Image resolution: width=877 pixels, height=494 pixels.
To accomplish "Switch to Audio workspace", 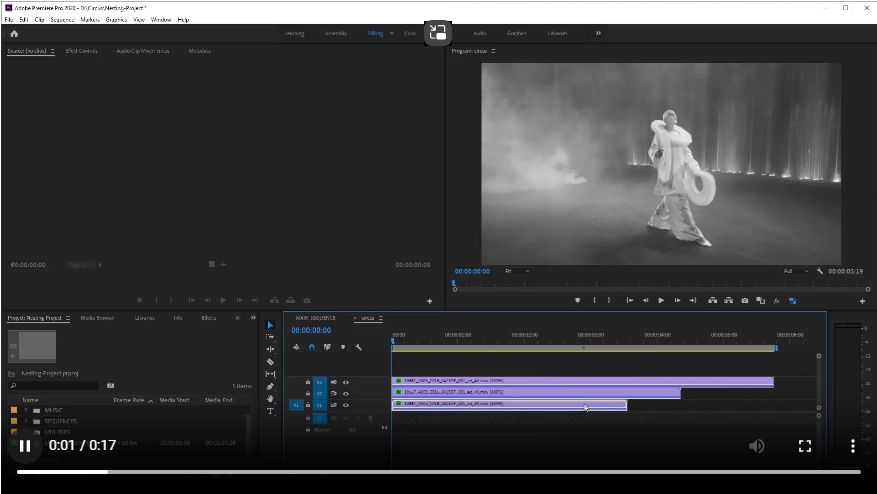I will pos(479,33).
